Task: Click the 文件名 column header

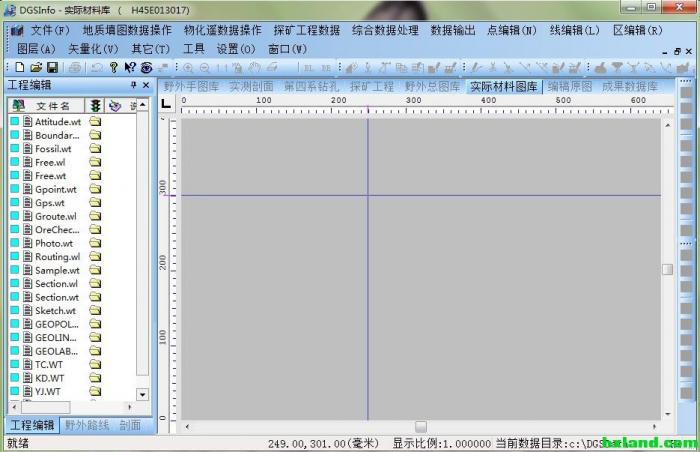Action: pos(53,105)
